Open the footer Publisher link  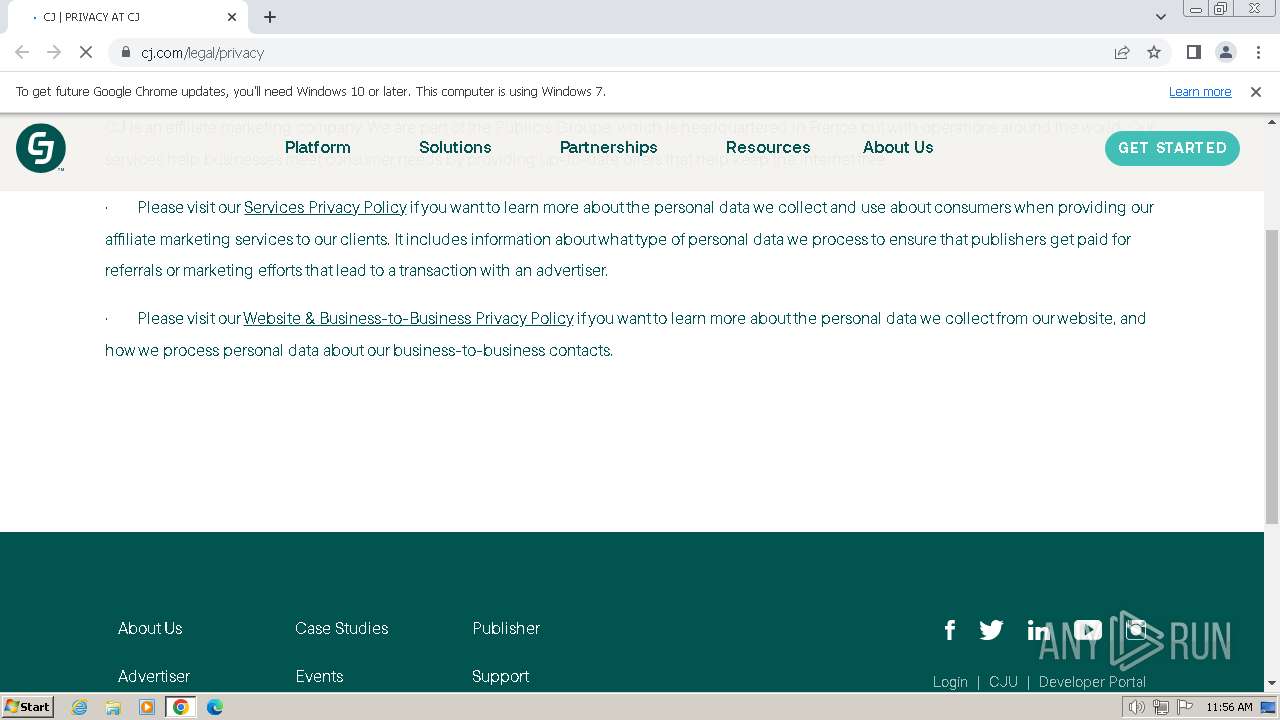506,628
